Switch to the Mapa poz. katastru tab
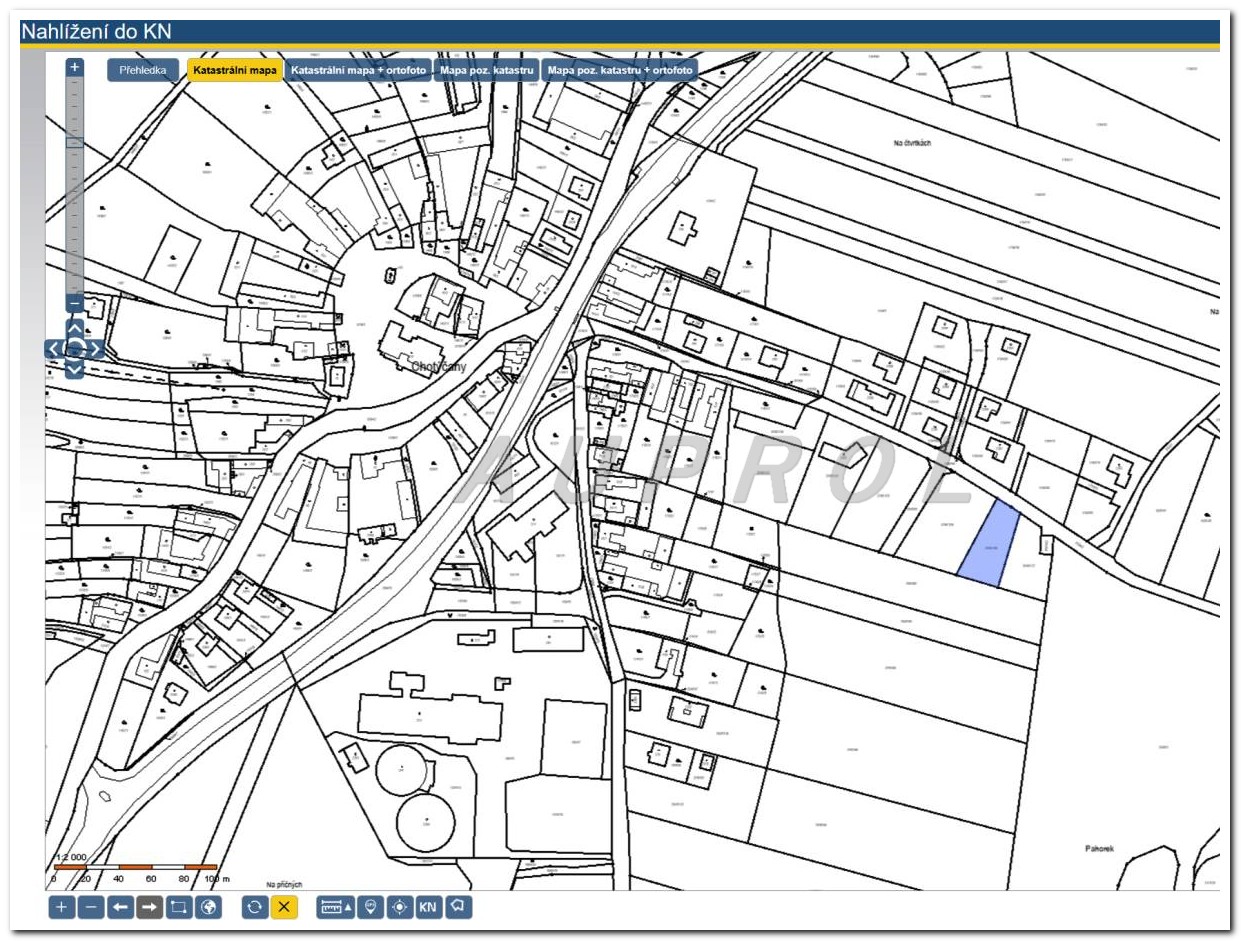Image resolution: width=1241 pixels, height=941 pixels. pyautogui.click(x=487, y=71)
